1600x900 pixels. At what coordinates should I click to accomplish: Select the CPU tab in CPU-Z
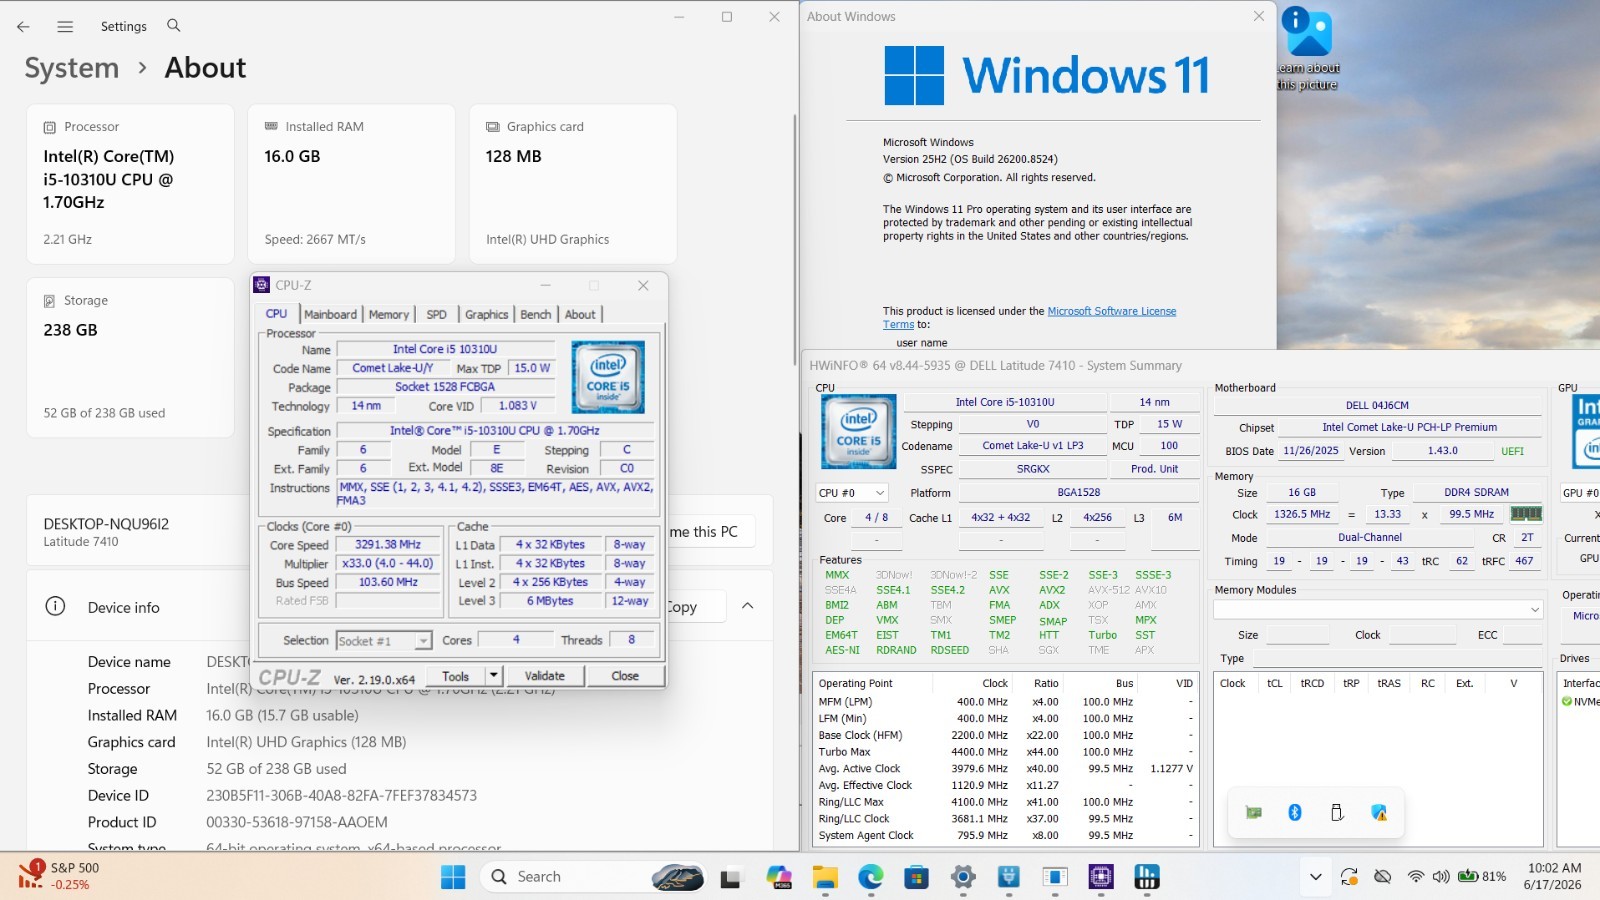click(x=277, y=313)
